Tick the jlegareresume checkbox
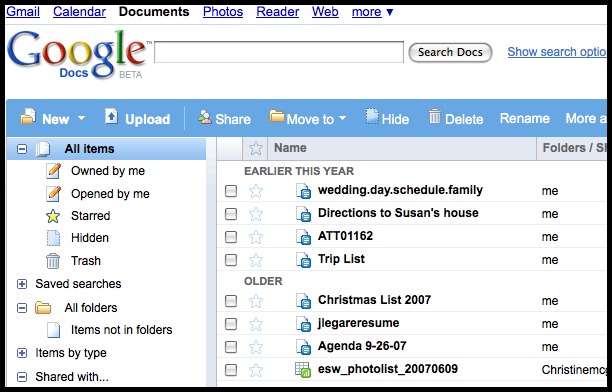The width and height of the screenshot is (612, 392). [231, 324]
